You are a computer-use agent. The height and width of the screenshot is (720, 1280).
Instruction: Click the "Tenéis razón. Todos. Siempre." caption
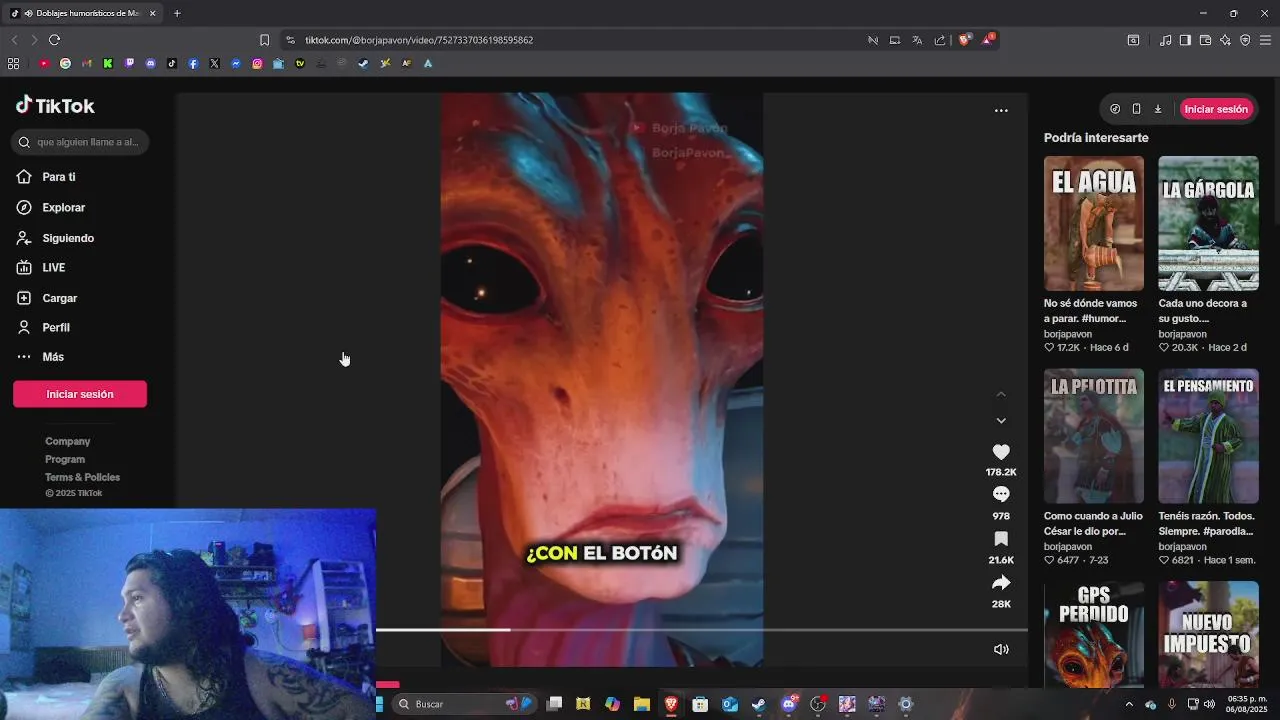click(x=1208, y=524)
